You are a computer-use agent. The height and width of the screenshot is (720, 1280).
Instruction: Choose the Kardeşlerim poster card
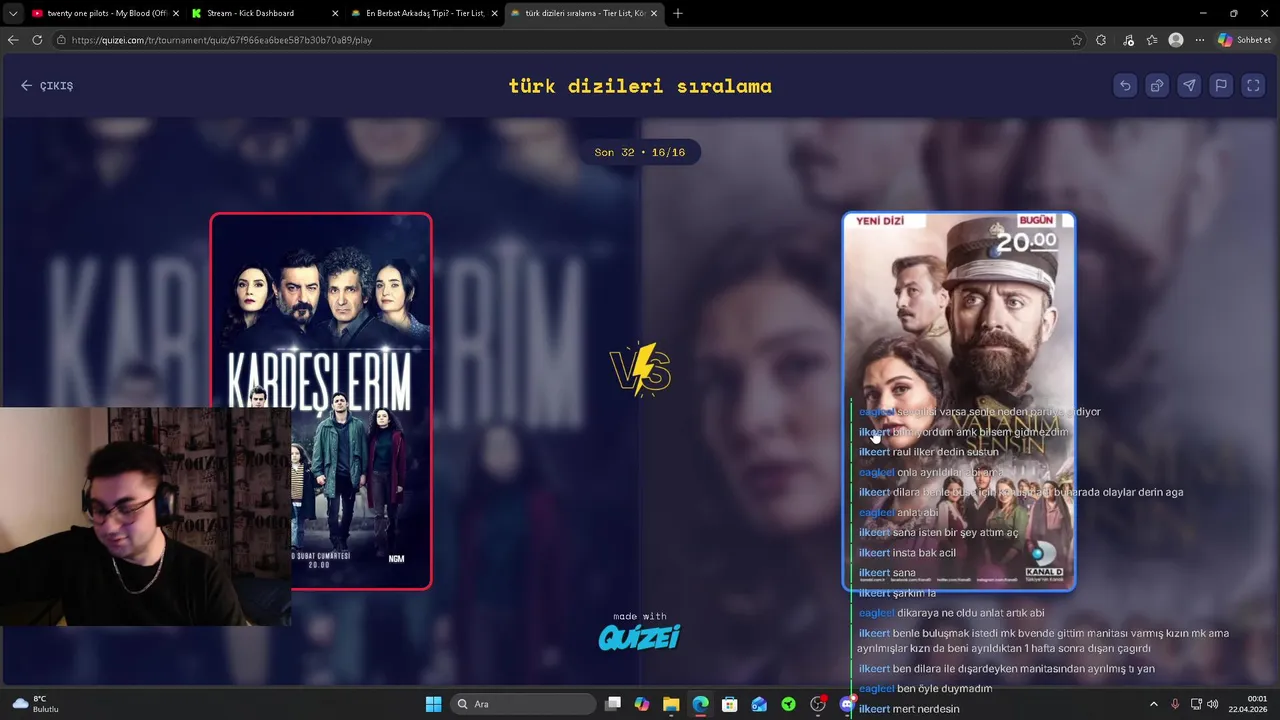[321, 401]
